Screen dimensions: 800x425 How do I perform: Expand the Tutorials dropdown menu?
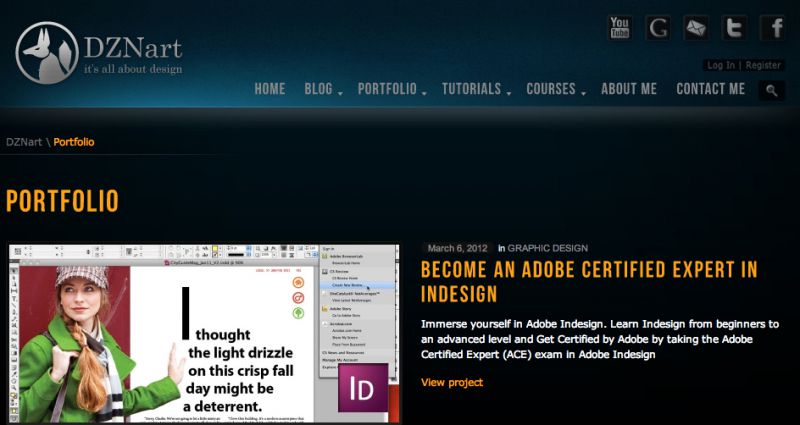[476, 89]
